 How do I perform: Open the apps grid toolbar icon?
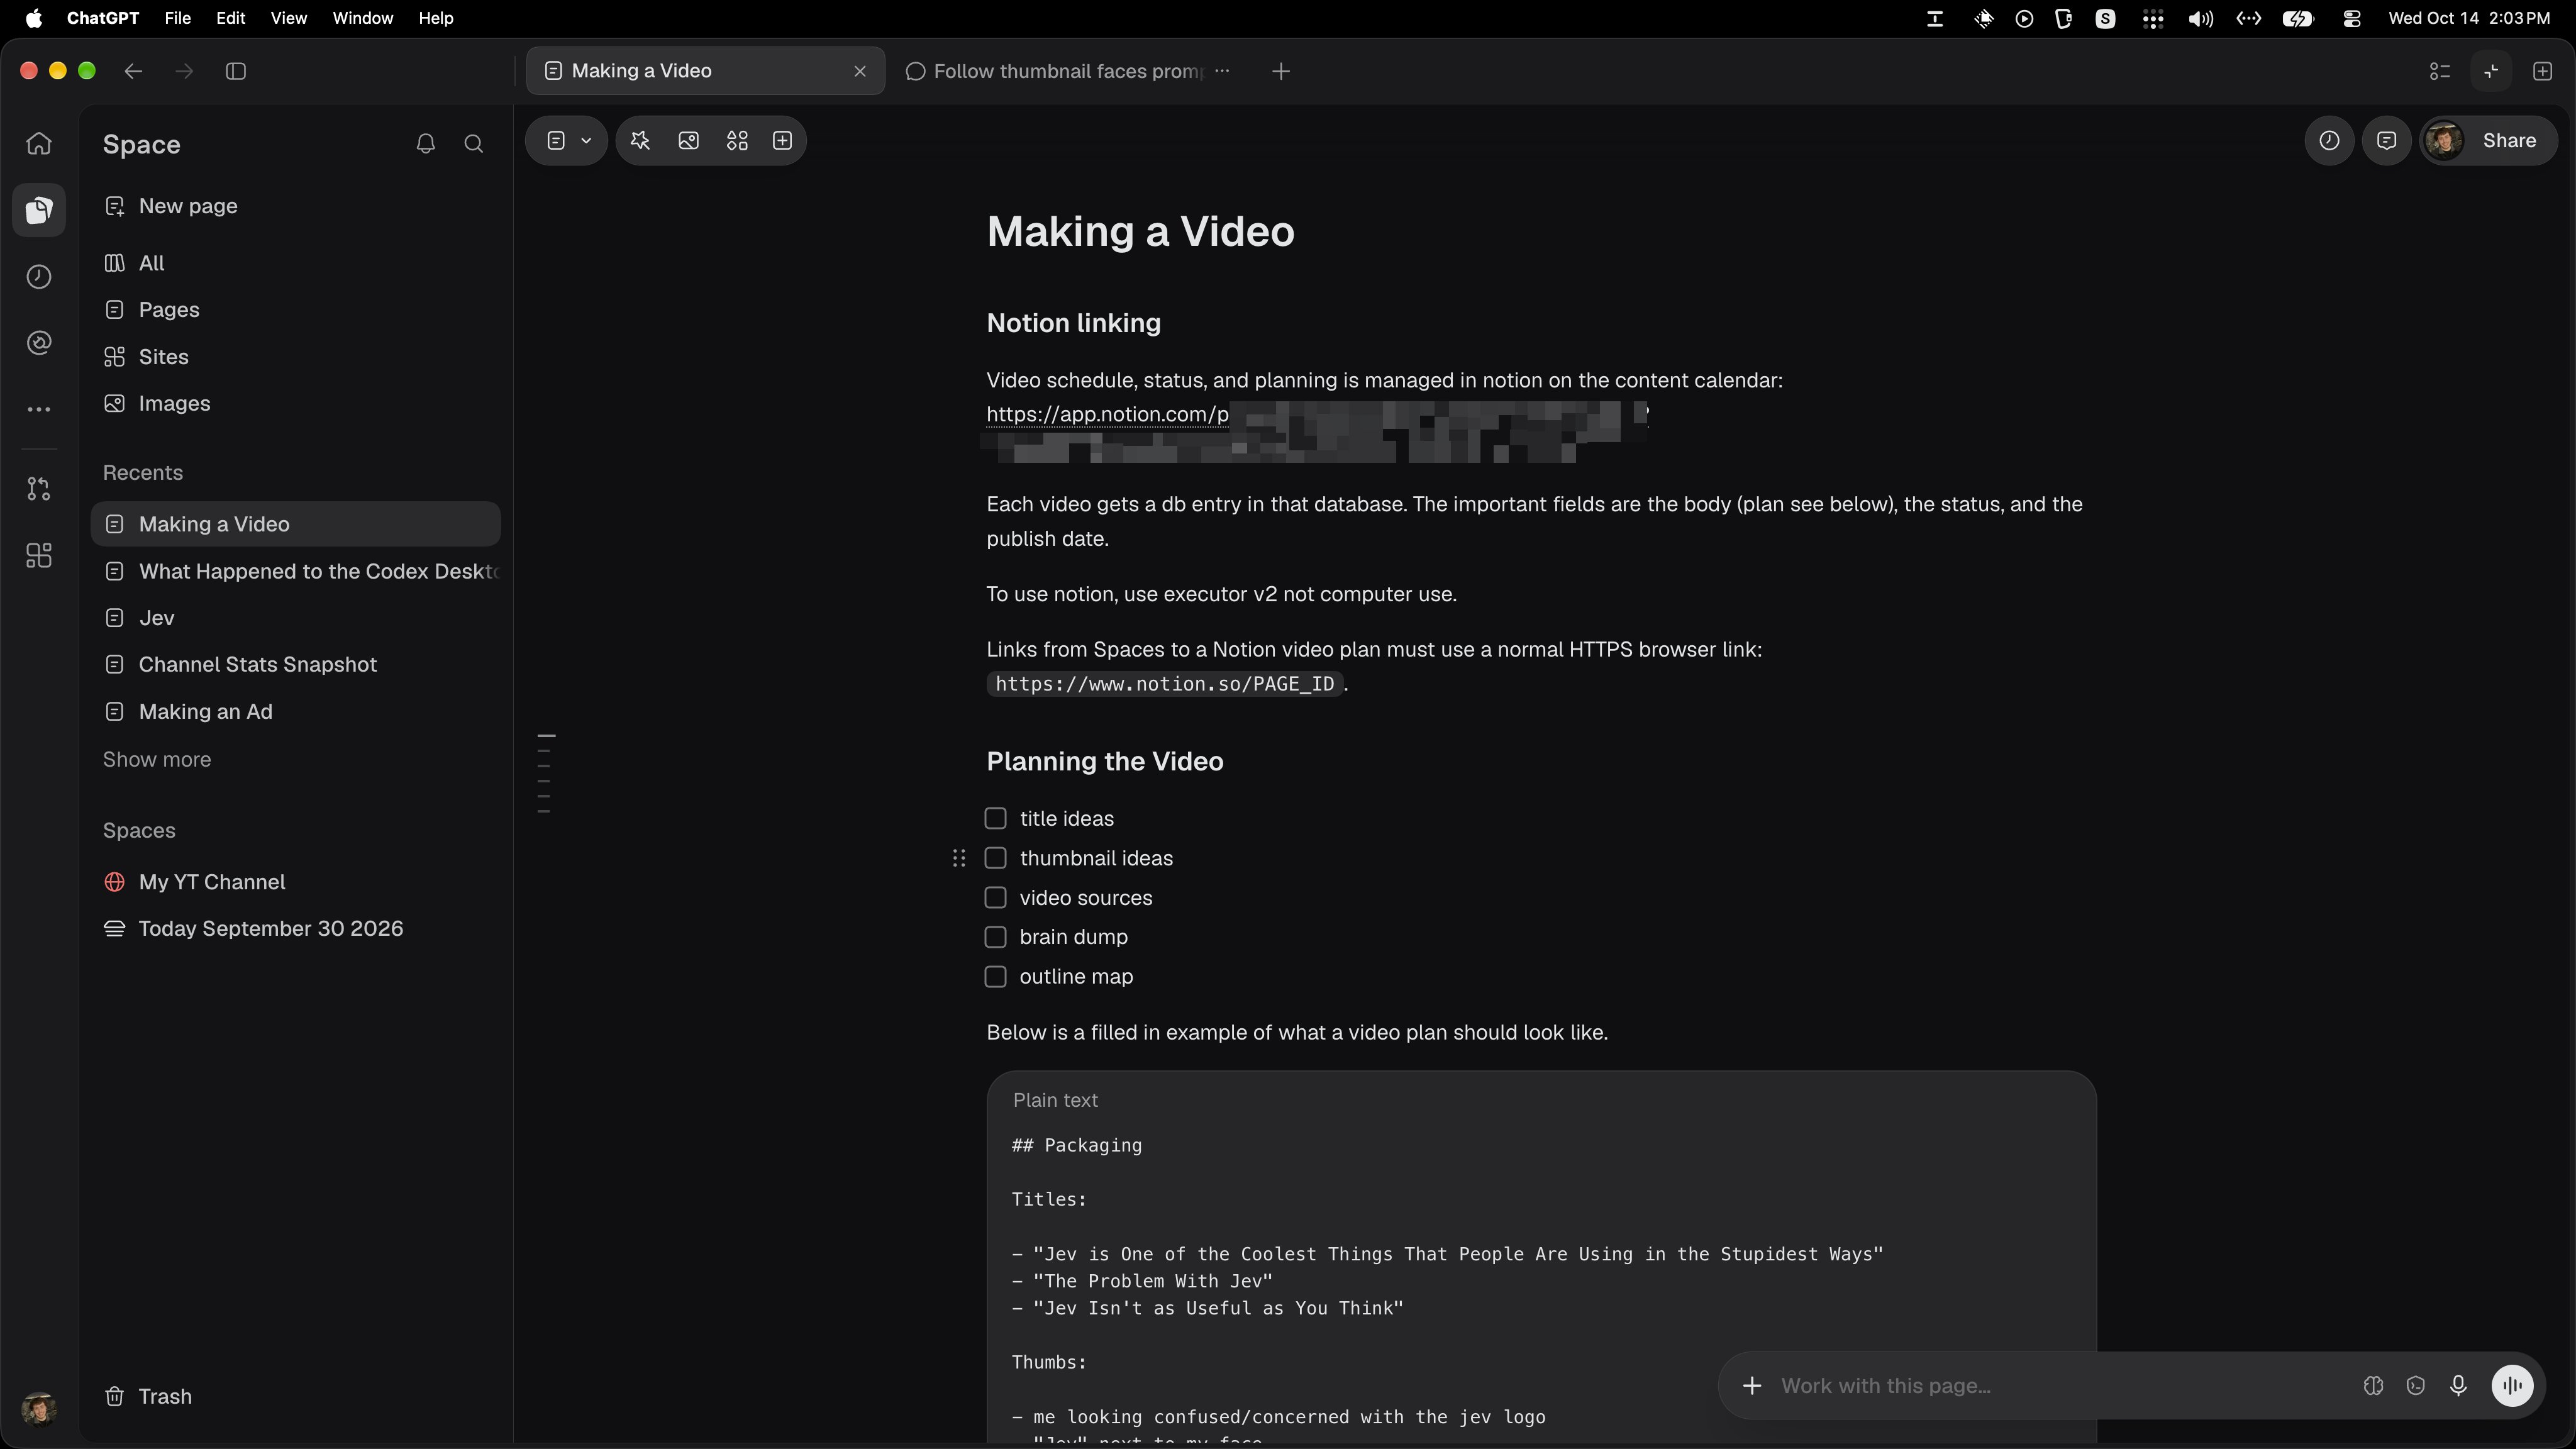[737, 140]
